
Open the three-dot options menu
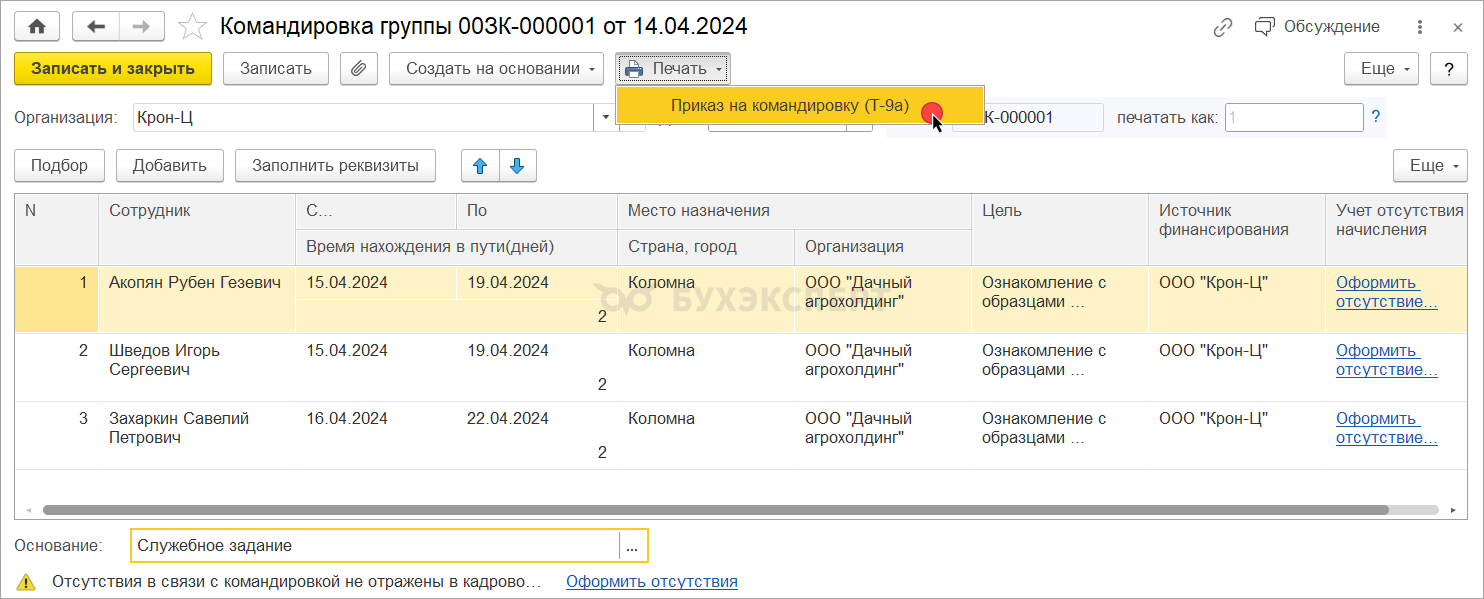point(1420,27)
